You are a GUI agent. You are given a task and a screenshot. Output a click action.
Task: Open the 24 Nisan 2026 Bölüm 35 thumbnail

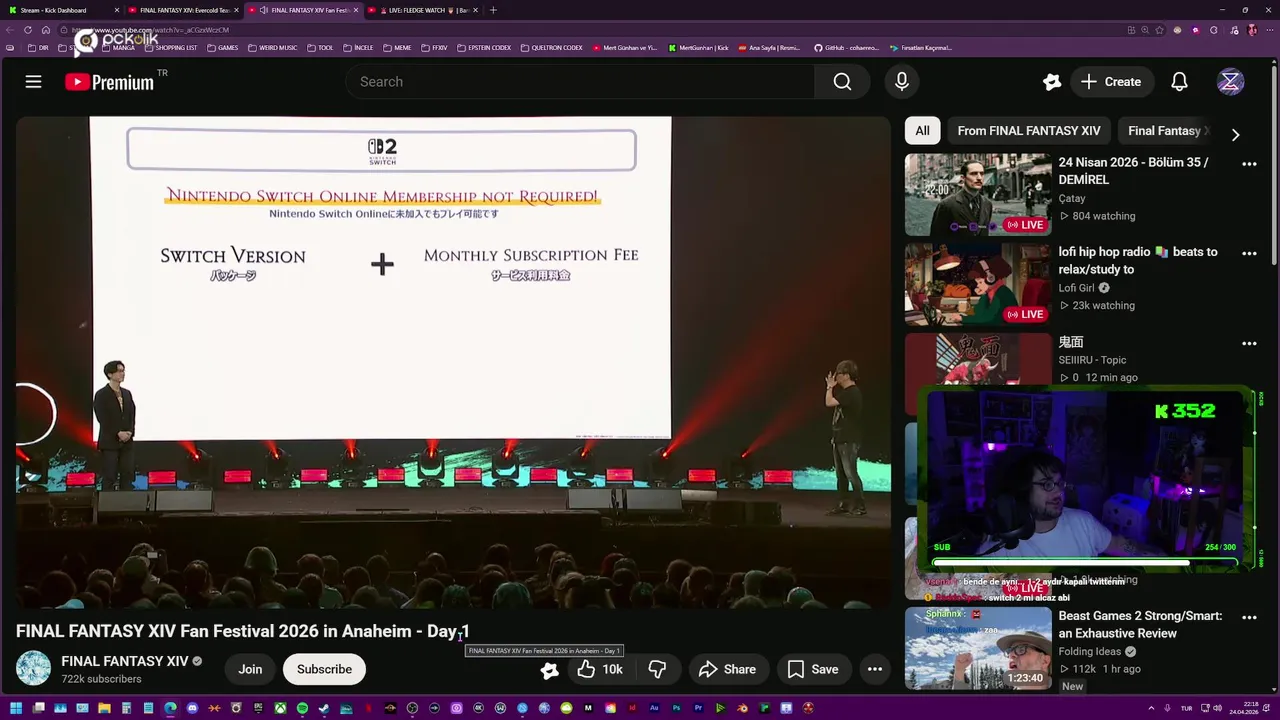point(978,194)
